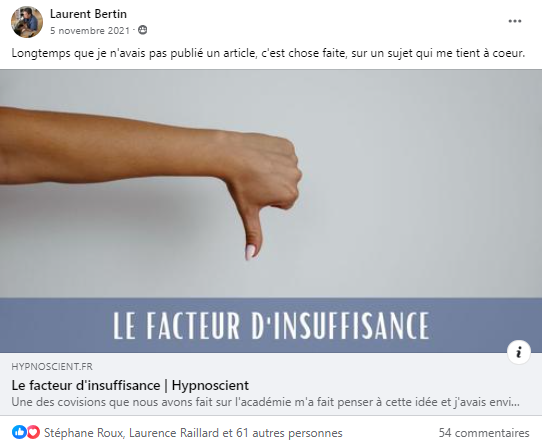Image resolution: width=542 pixels, height=445 pixels.
Task: Open the HYPNOSCIENT.FR source link
Action: pyautogui.click(x=52, y=367)
